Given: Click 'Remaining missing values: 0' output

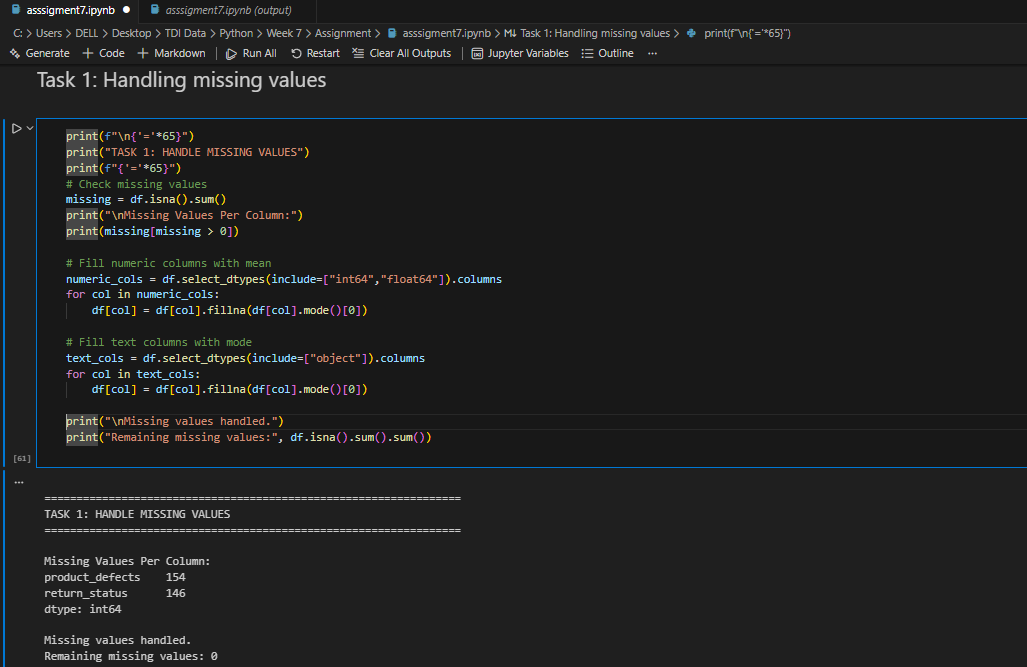Looking at the screenshot, I should (130, 656).
